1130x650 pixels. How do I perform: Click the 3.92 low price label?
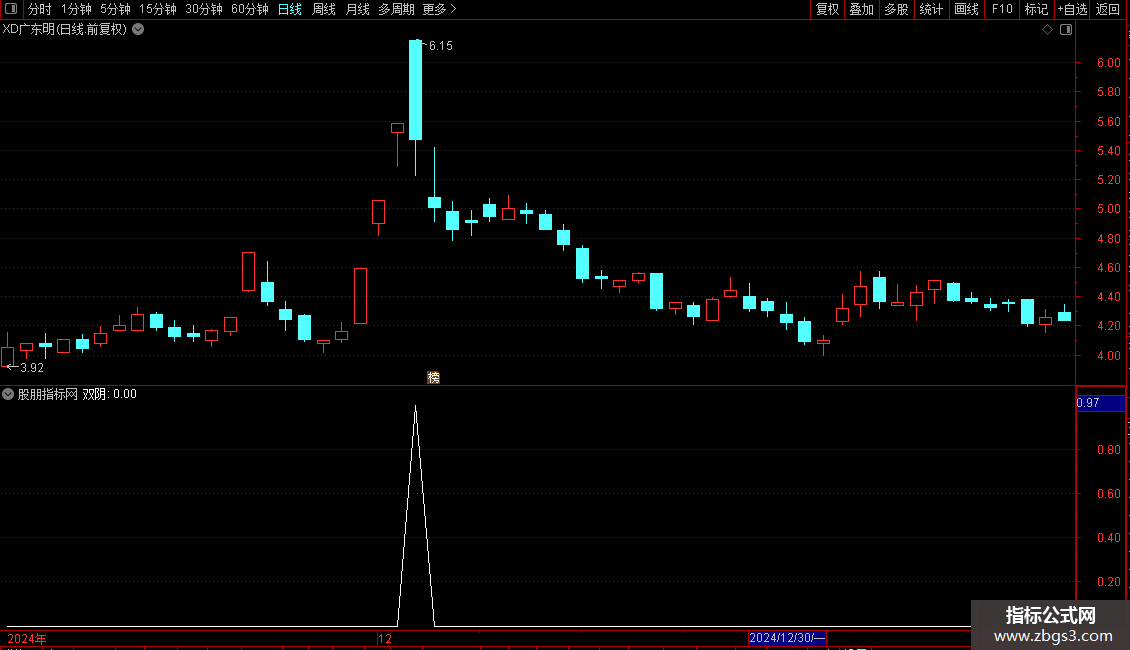32,368
